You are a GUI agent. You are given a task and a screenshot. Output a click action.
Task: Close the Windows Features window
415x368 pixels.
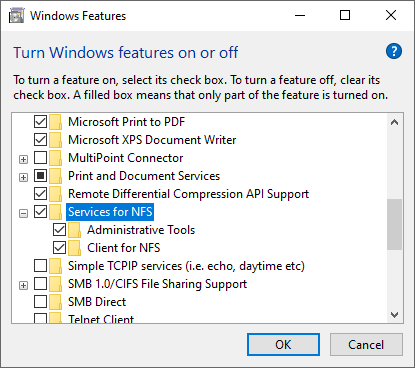pyautogui.click(x=391, y=15)
